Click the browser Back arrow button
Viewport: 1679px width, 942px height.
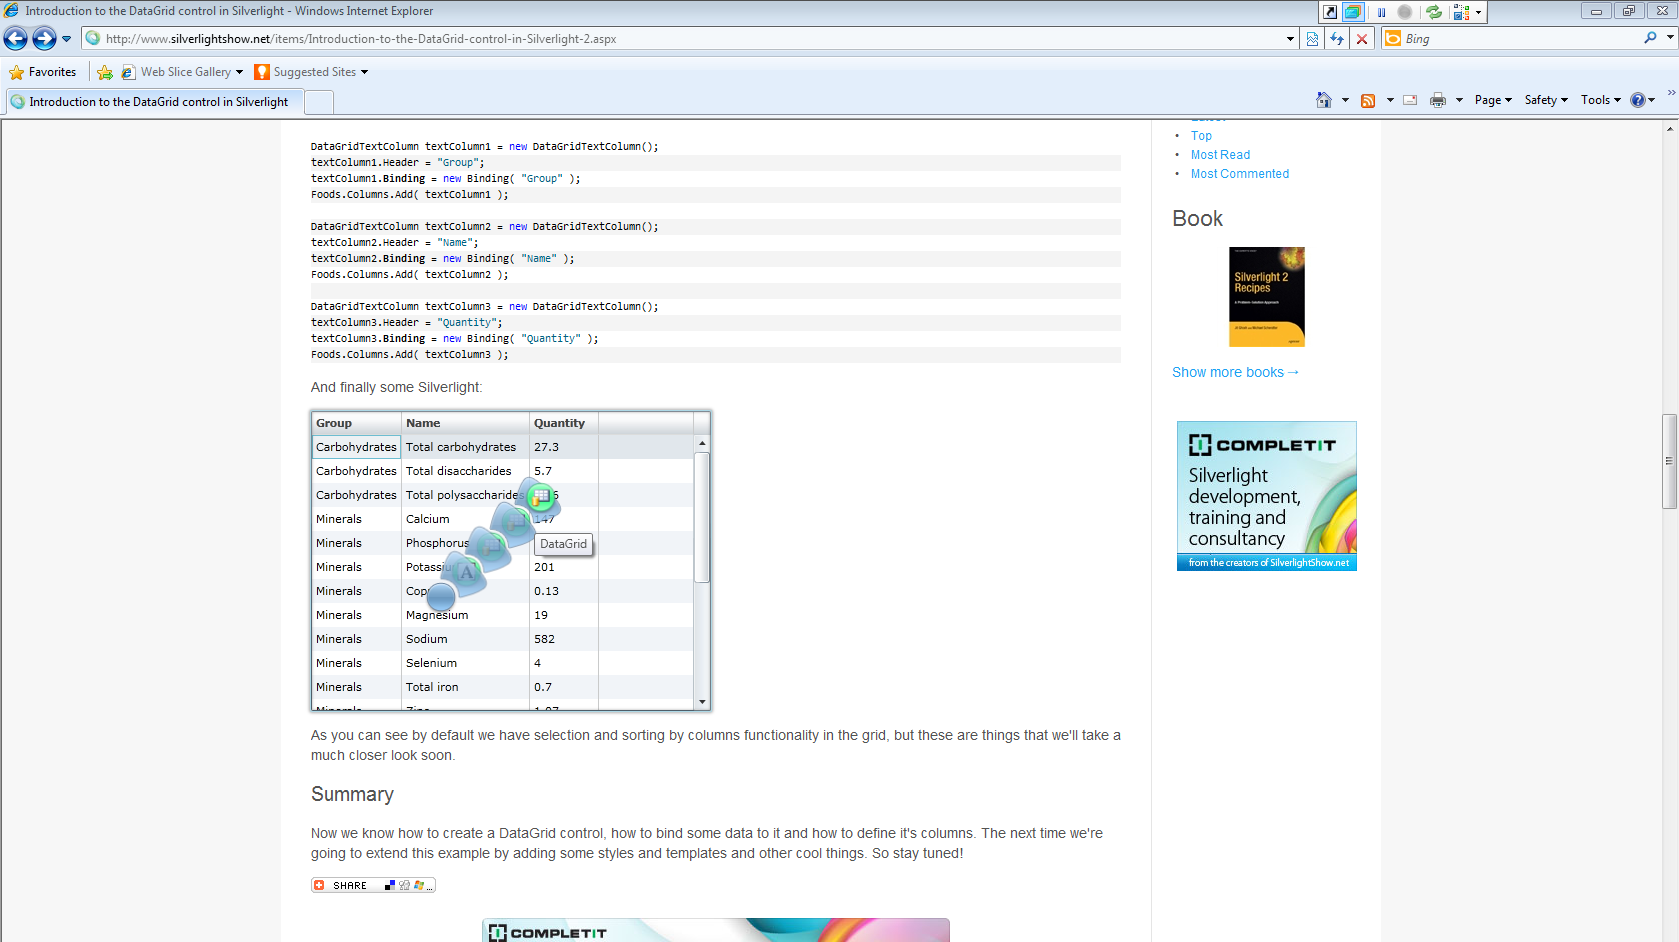15,39
